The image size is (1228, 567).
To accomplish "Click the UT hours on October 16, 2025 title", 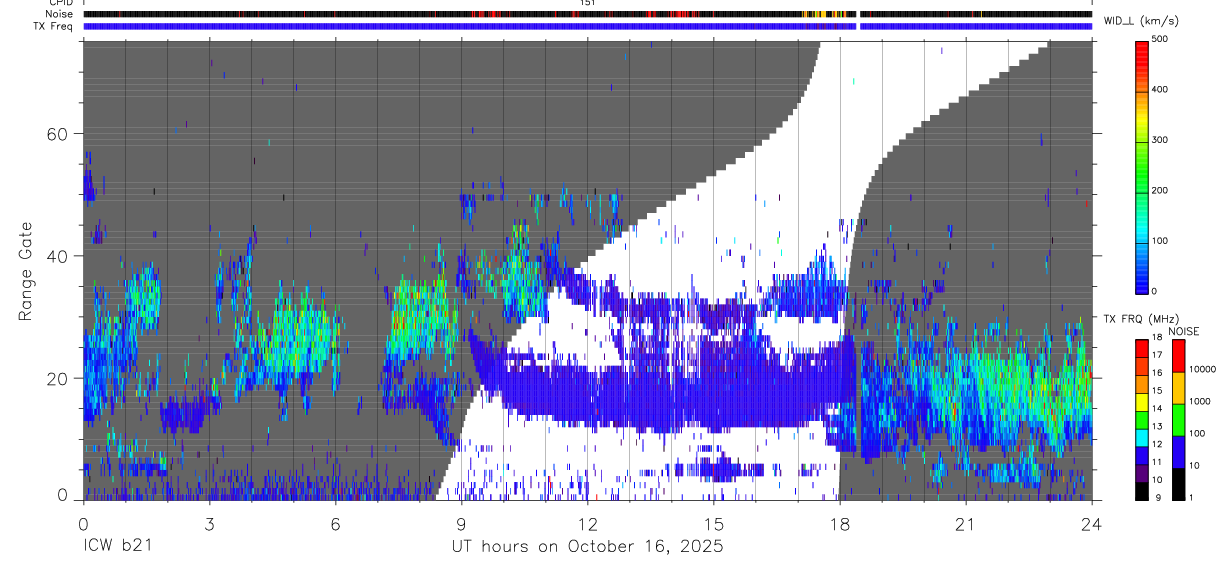I will [x=588, y=546].
